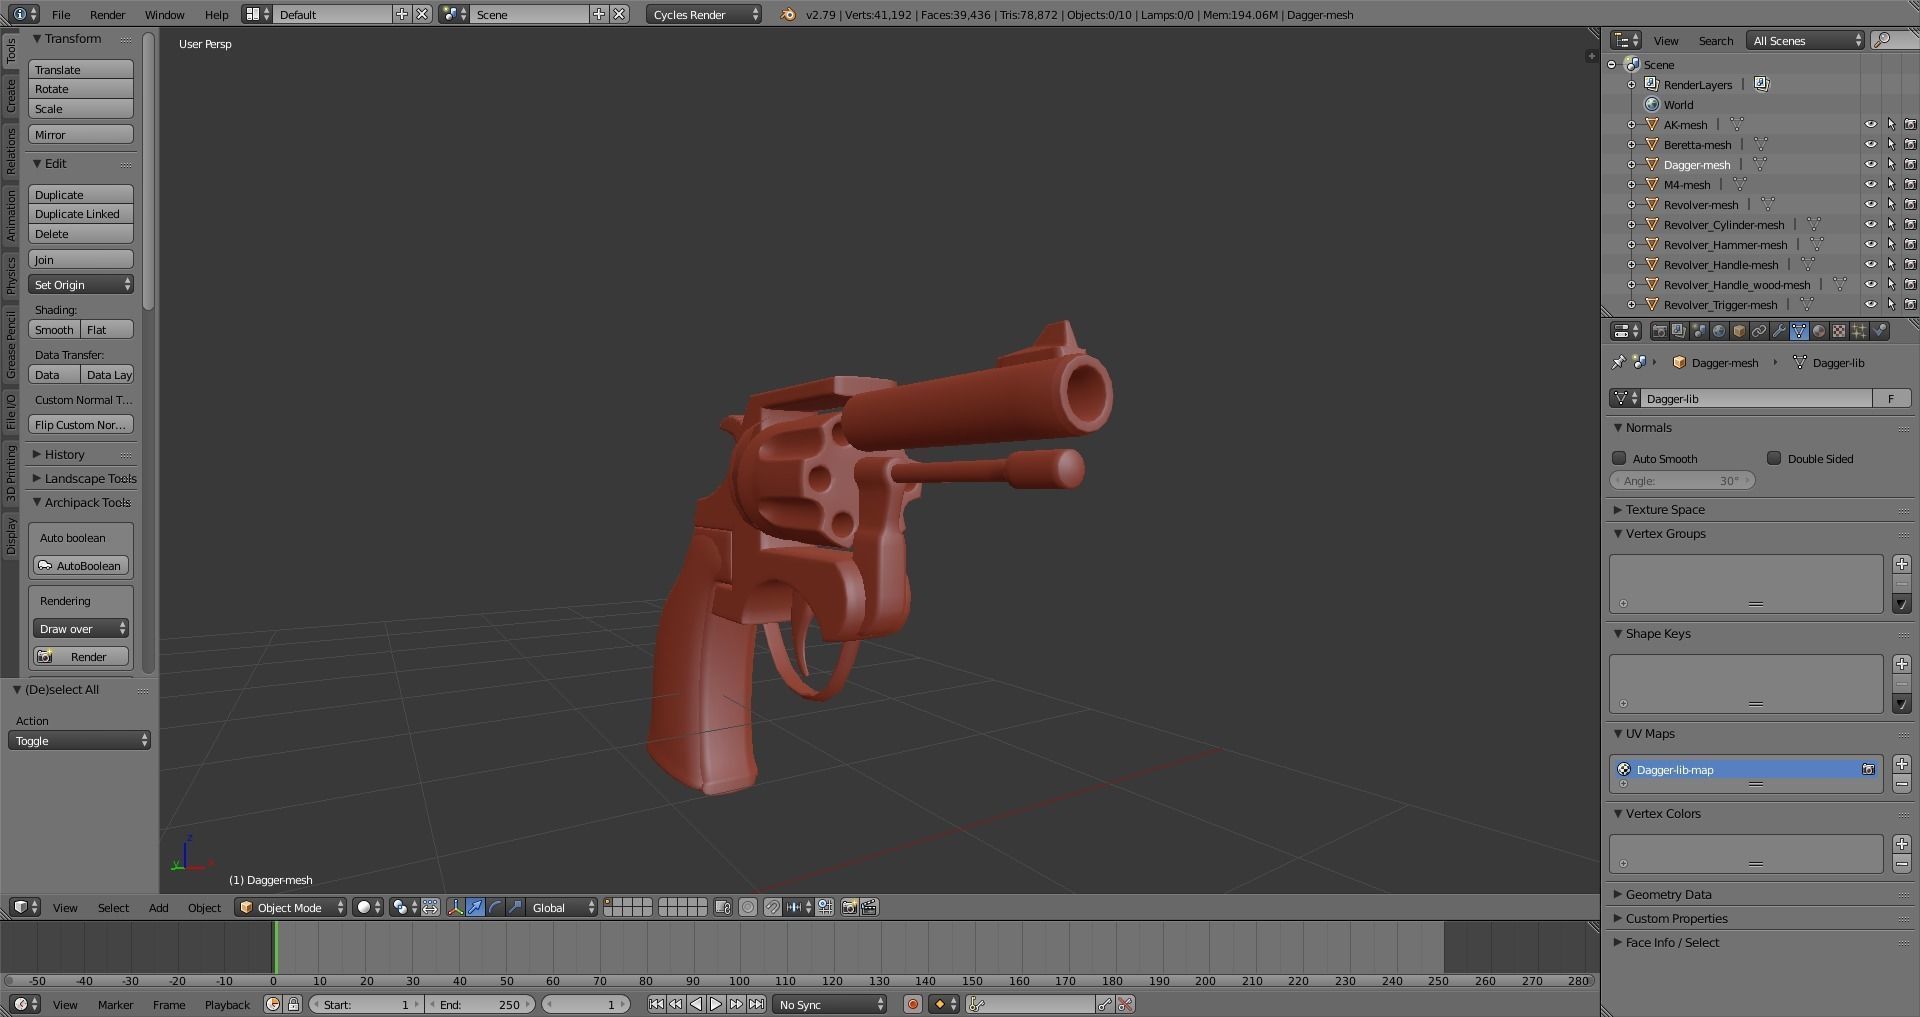Open the Scene properties tab icon
The width and height of the screenshot is (1920, 1017).
[1699, 331]
